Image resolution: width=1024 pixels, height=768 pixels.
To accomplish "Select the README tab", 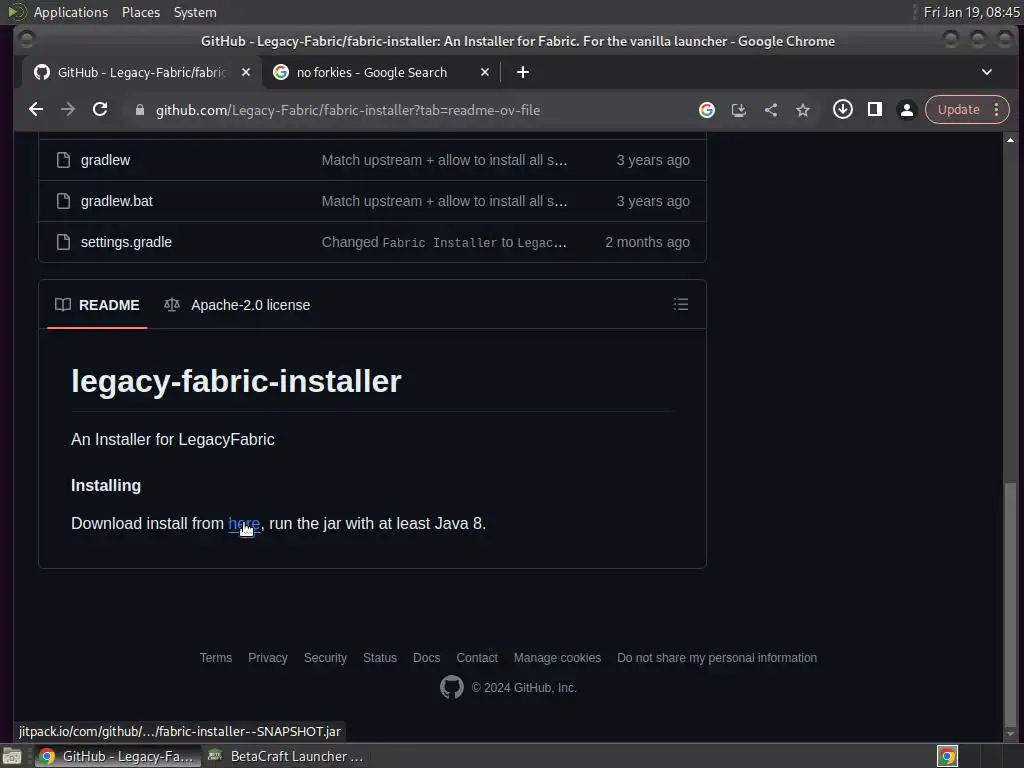I will [97, 305].
